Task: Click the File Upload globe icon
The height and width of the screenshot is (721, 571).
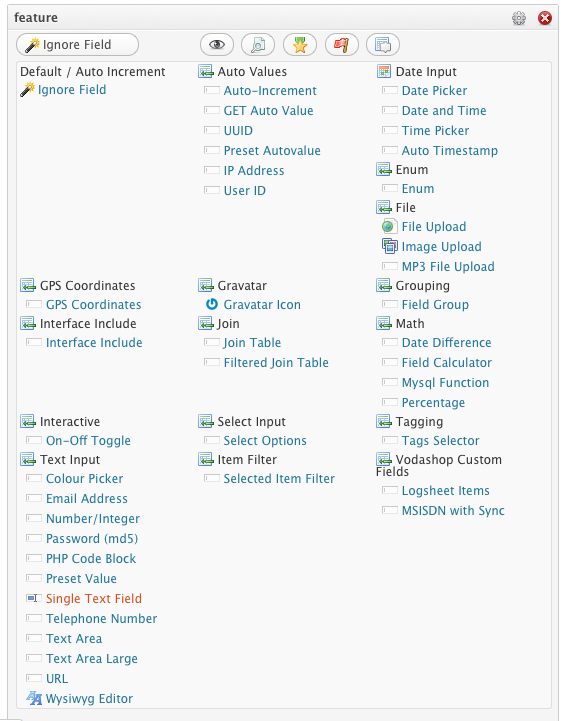Action: tap(389, 226)
